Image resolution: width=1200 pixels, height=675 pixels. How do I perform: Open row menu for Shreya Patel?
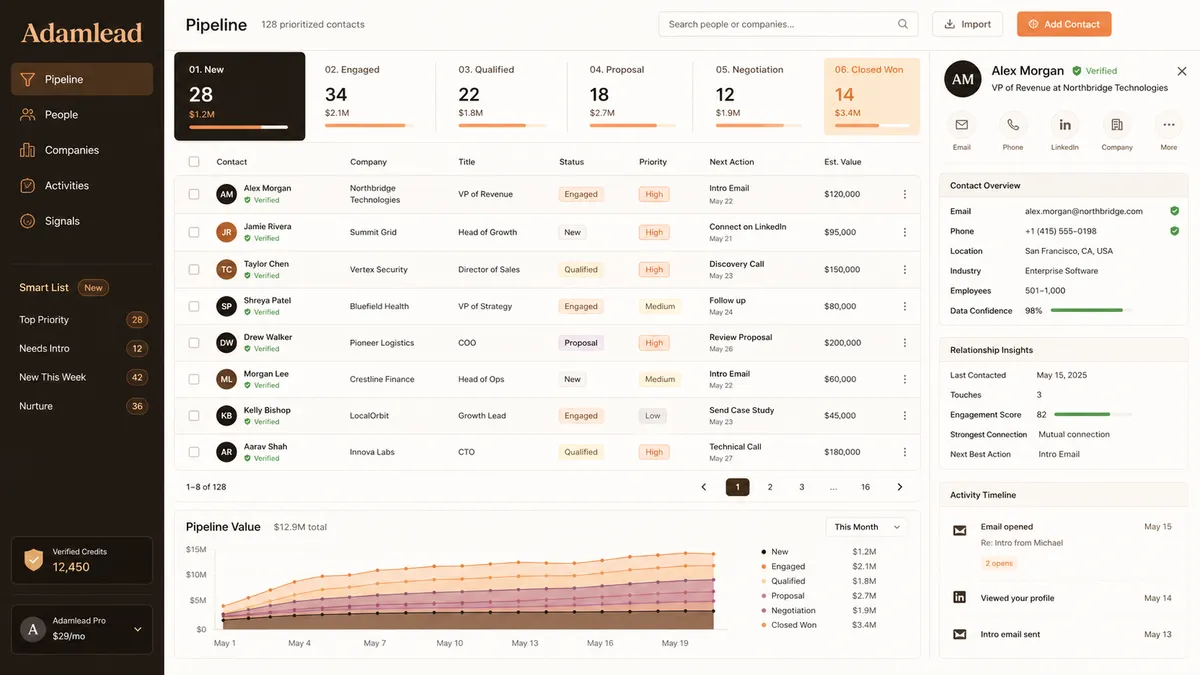[x=905, y=306]
